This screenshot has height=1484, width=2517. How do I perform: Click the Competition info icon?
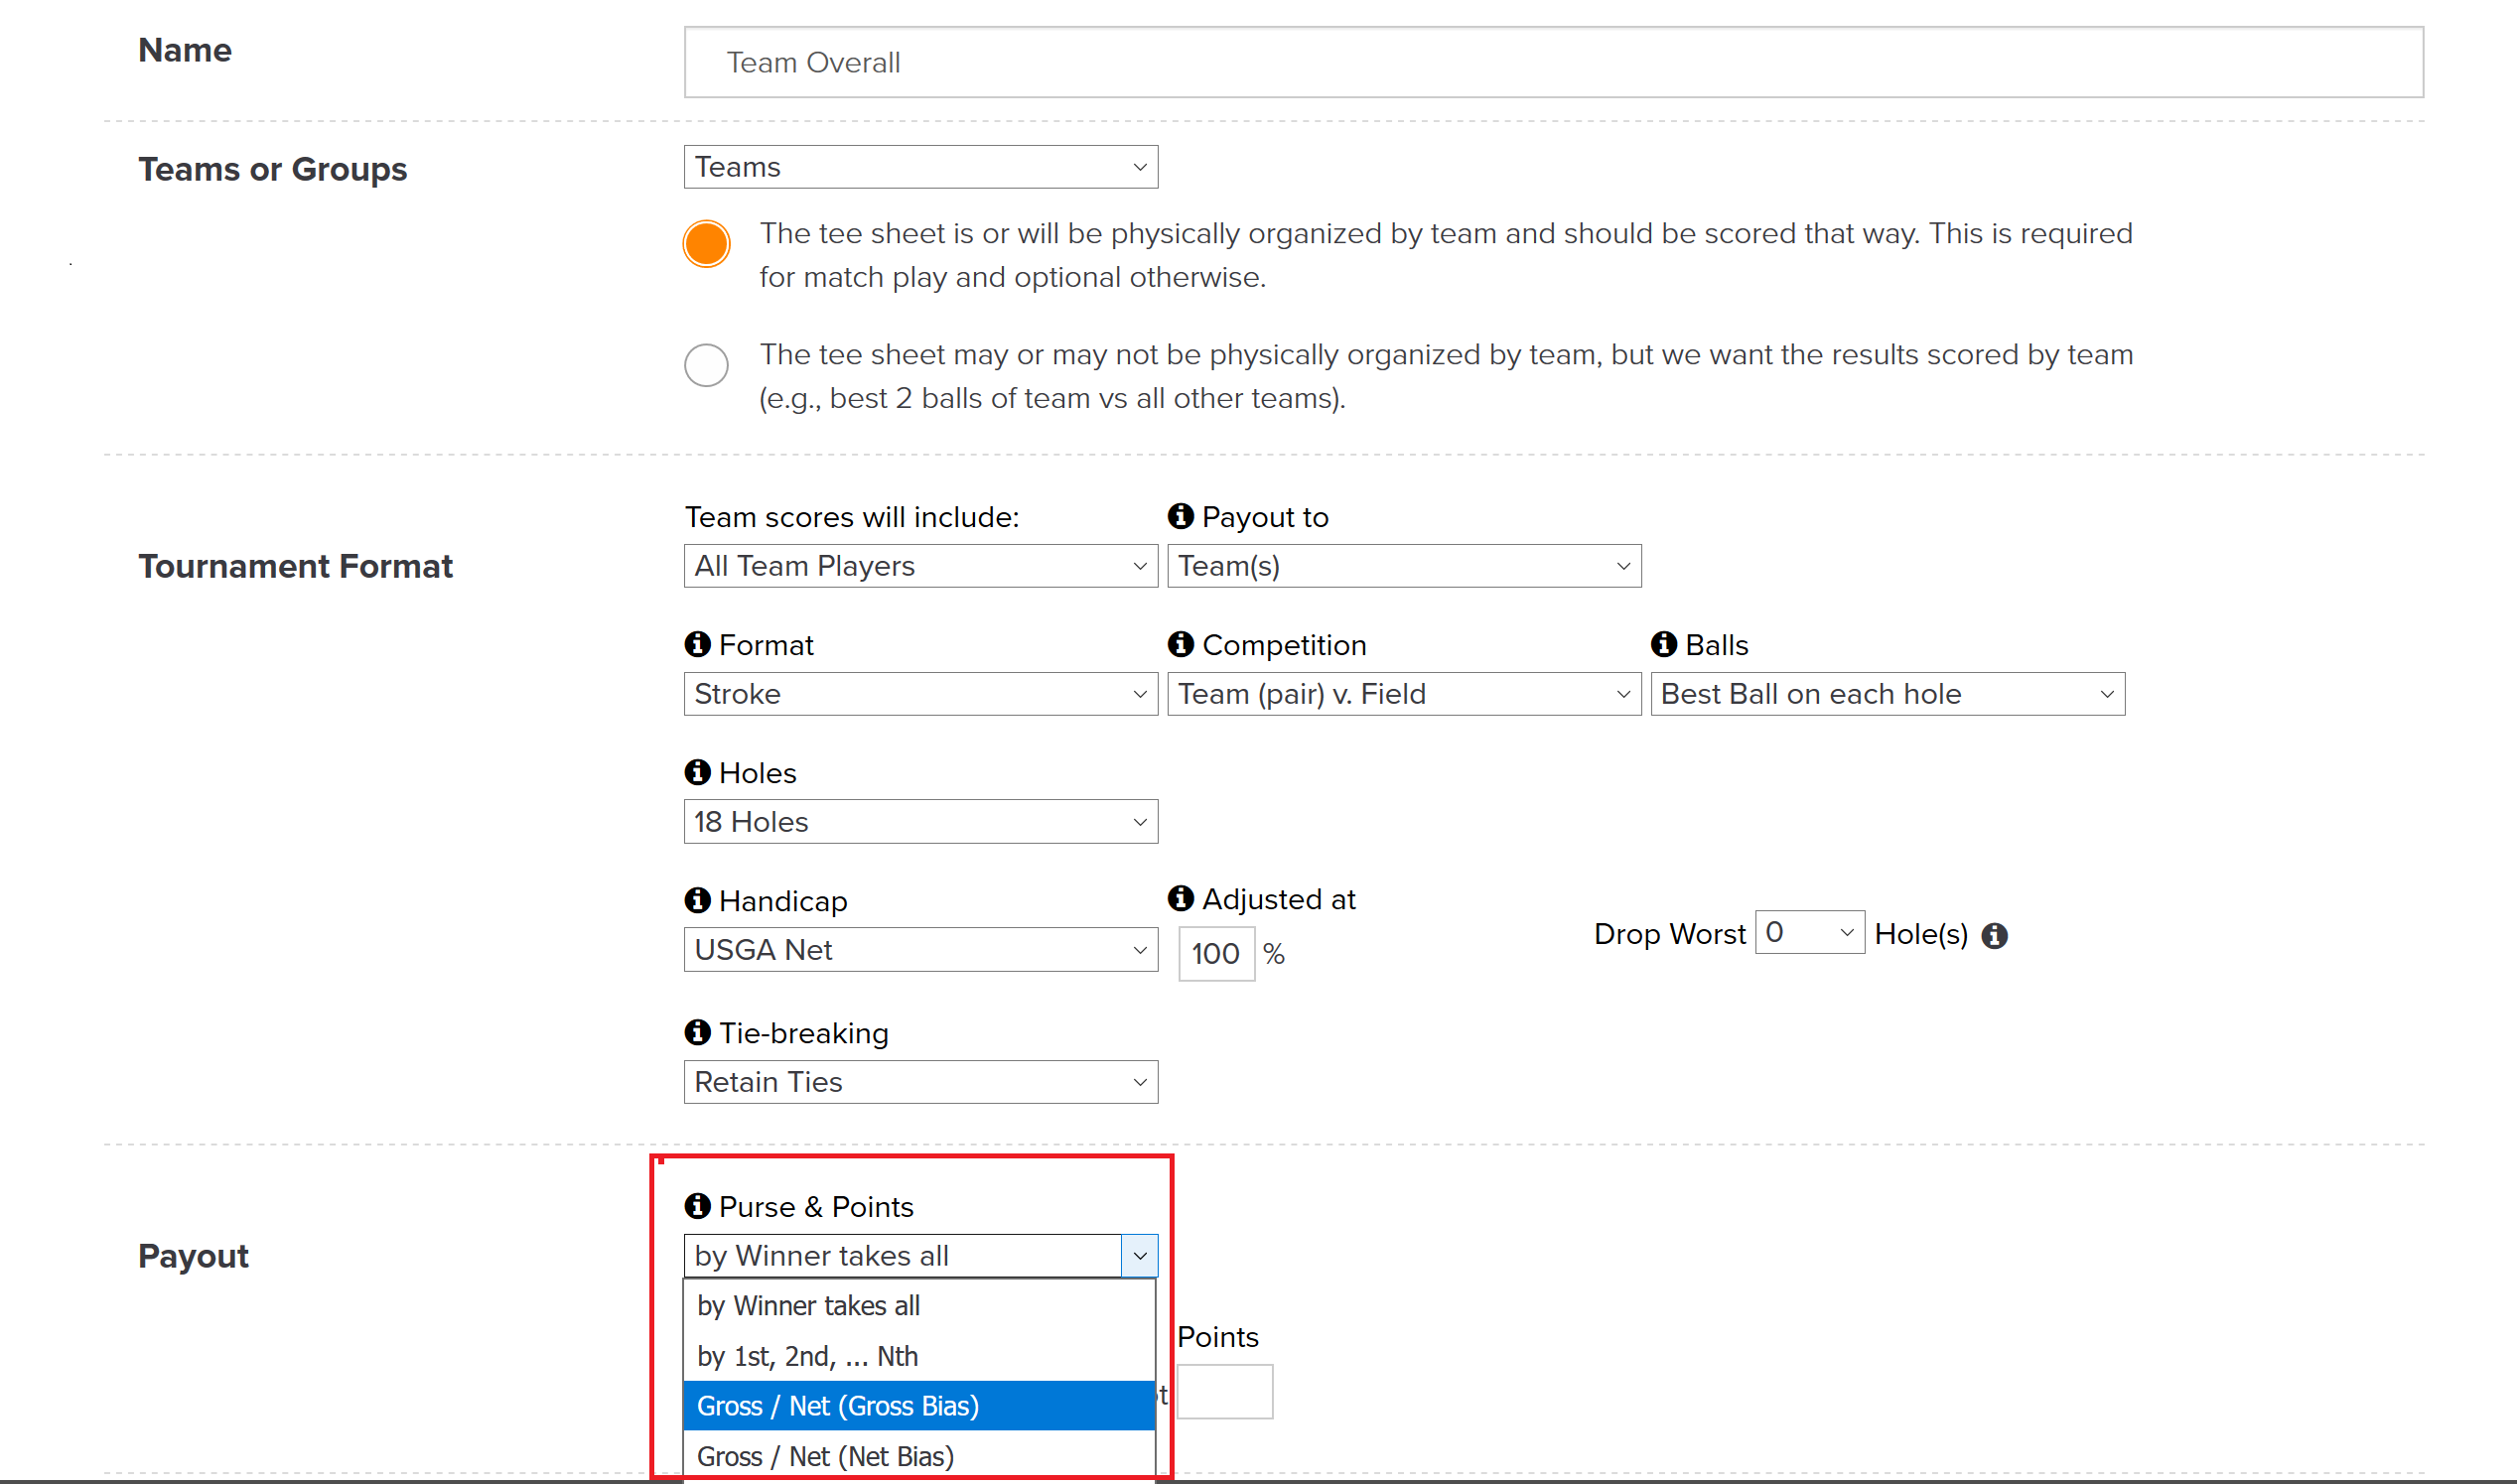1180,644
